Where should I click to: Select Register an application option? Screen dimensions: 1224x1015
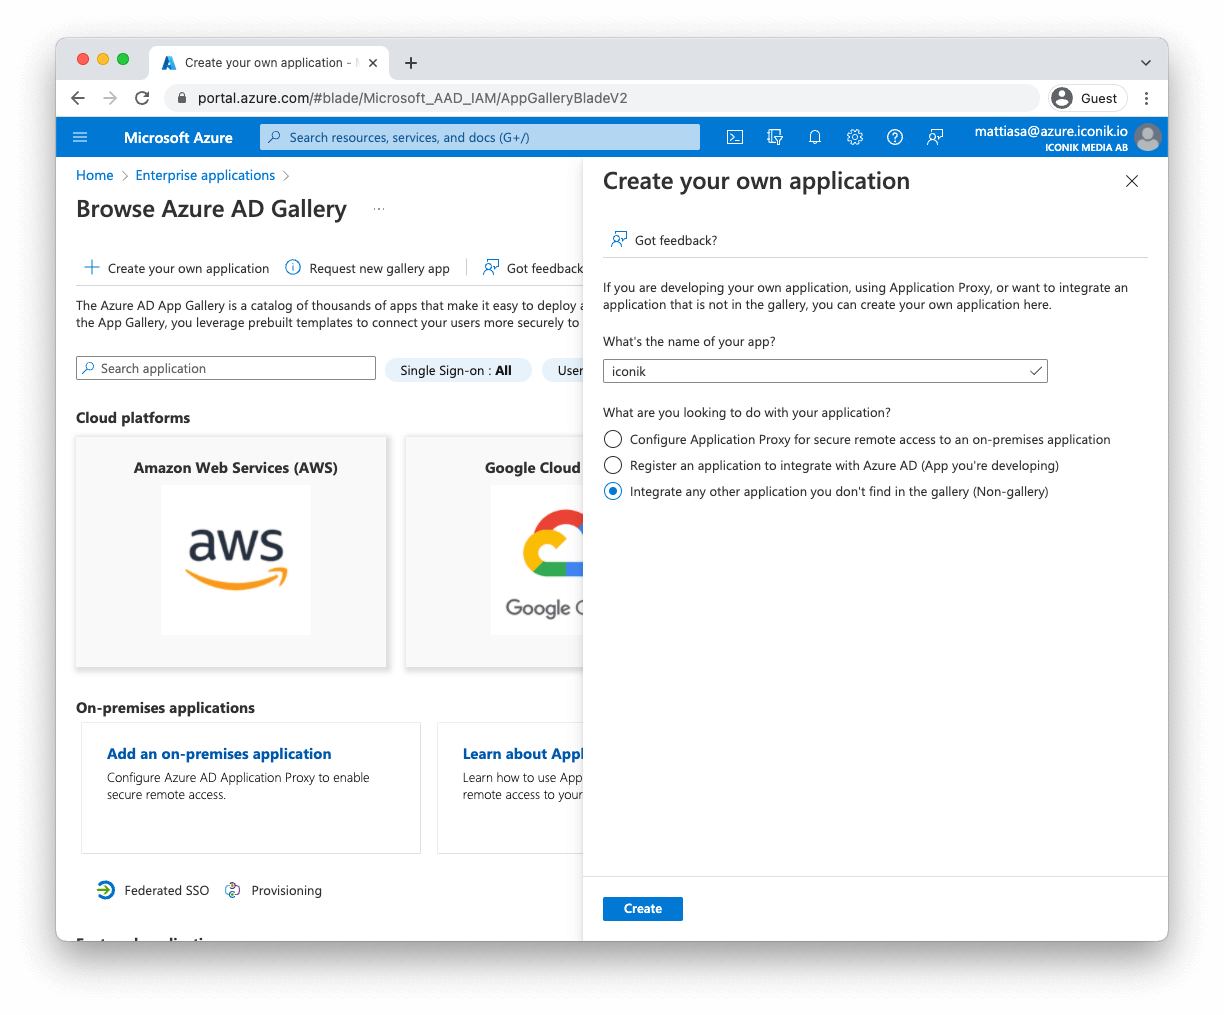[x=612, y=465]
